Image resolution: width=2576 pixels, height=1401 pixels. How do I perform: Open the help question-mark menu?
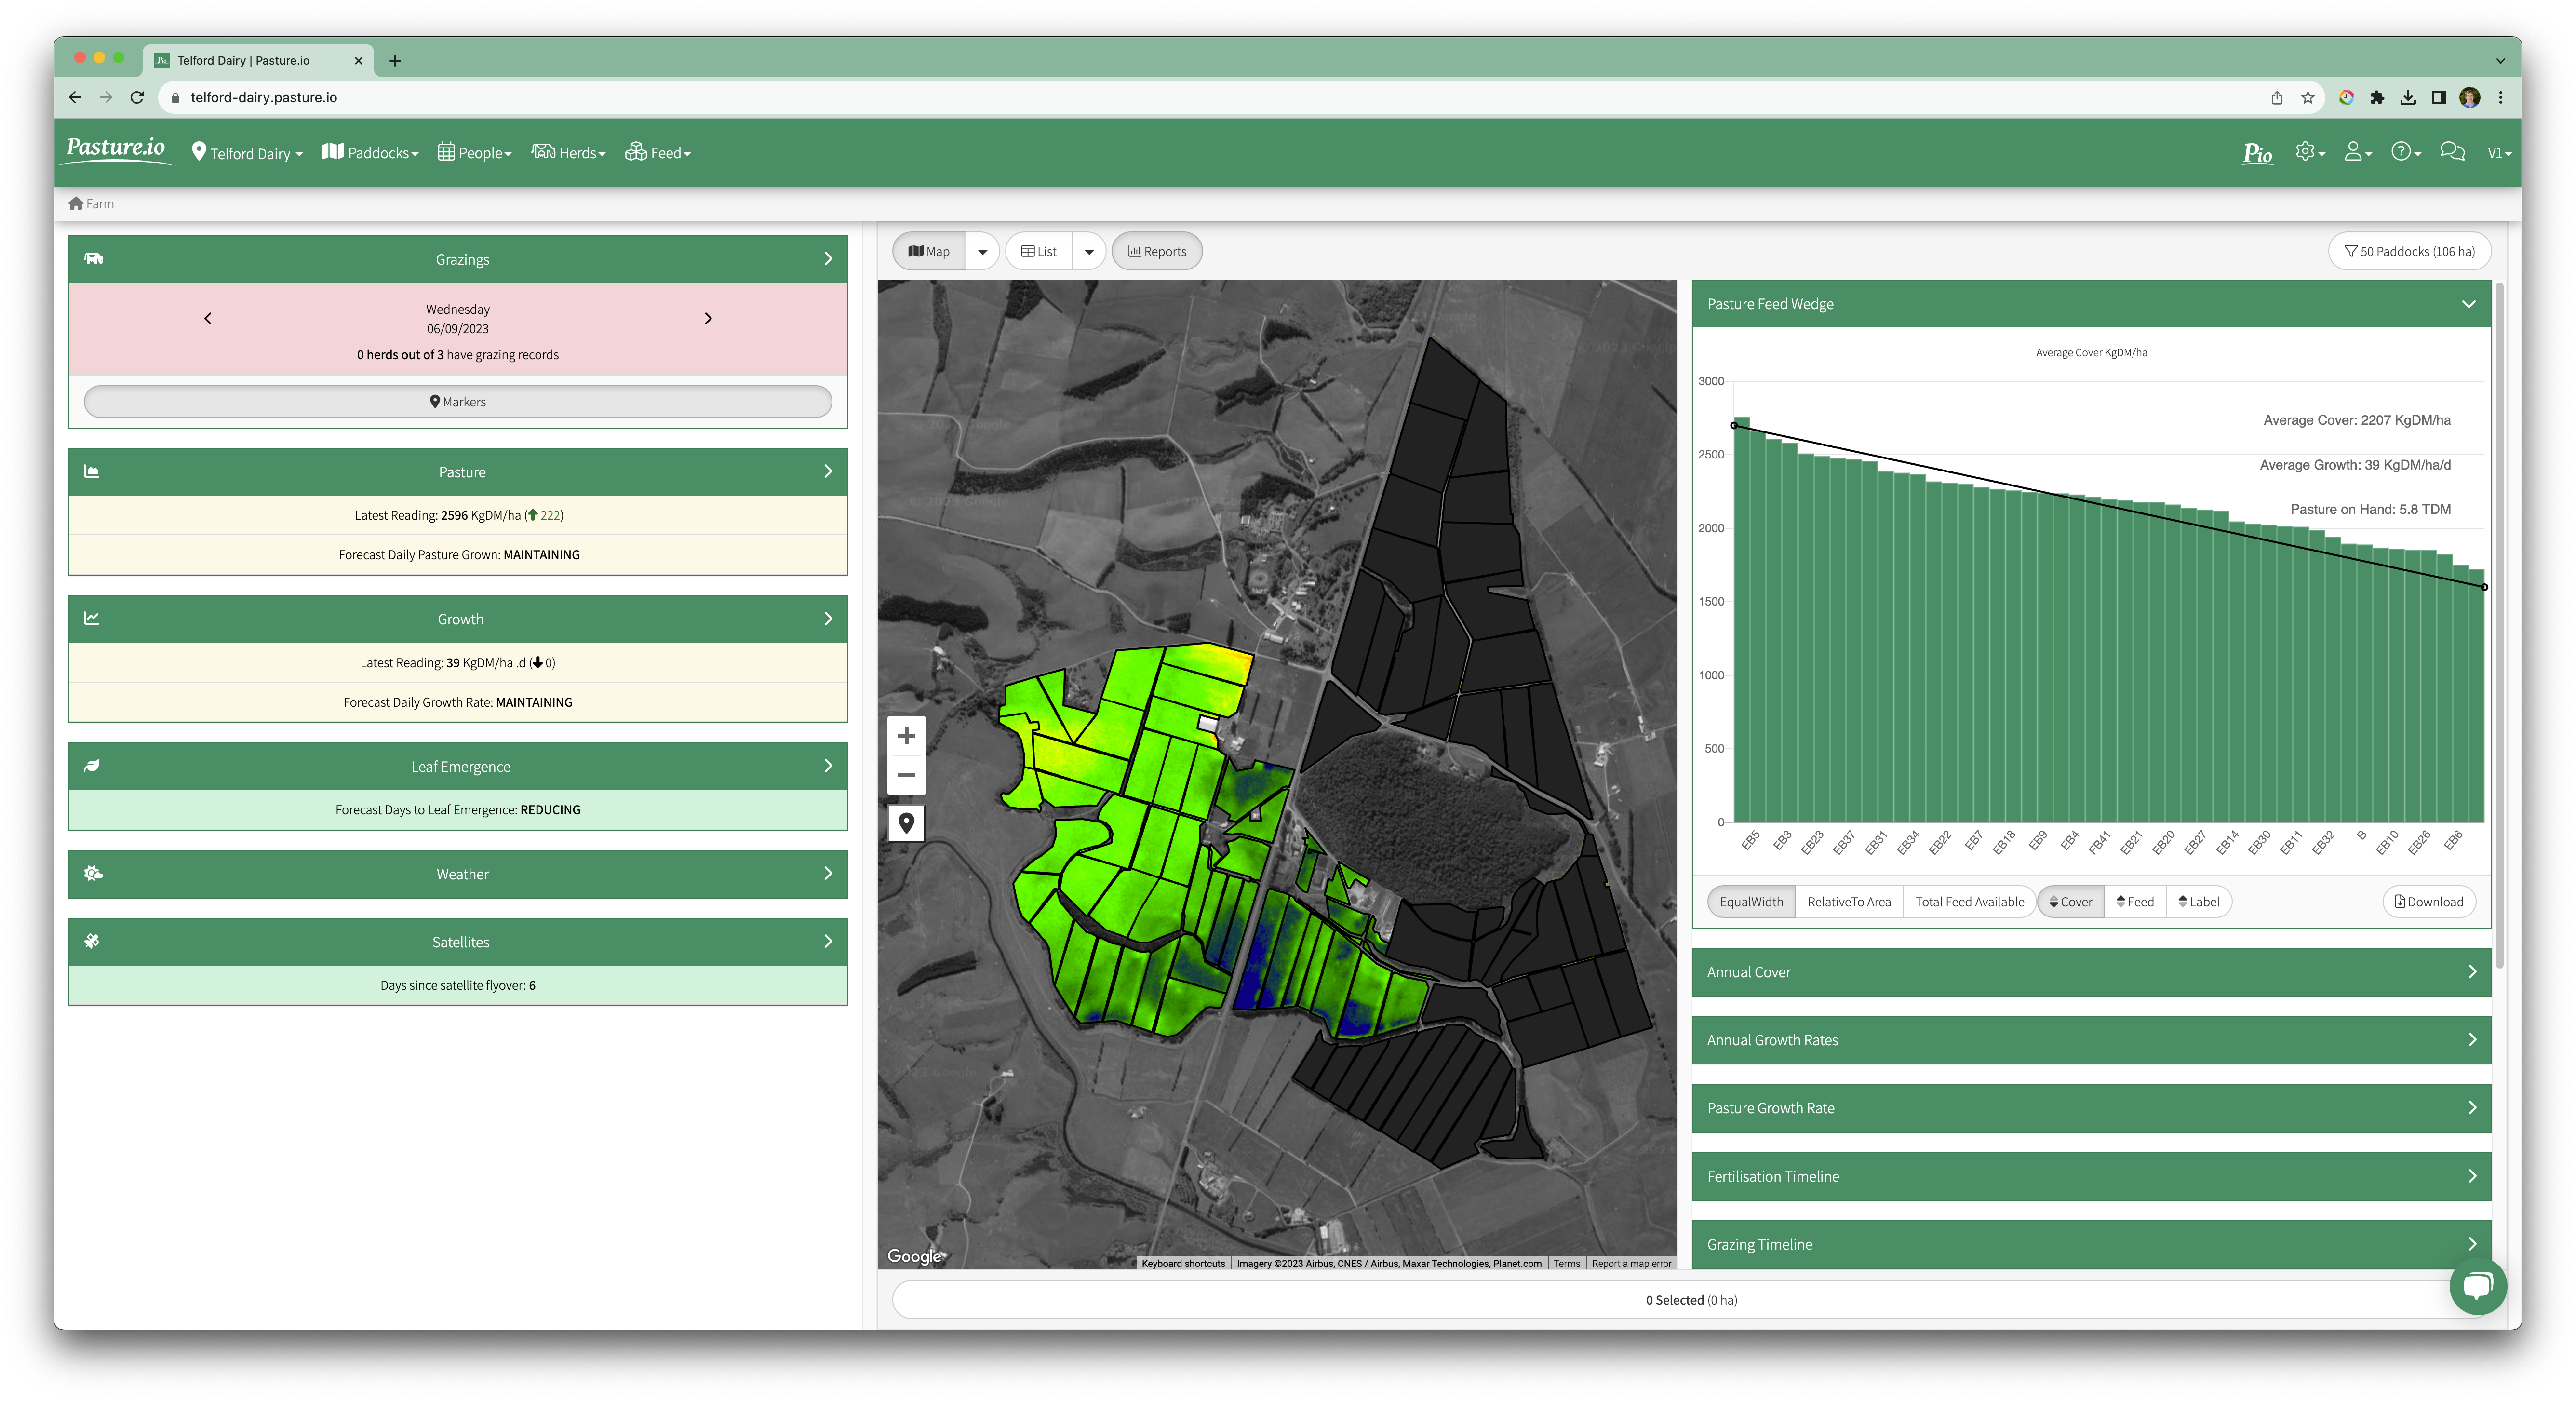(2405, 152)
